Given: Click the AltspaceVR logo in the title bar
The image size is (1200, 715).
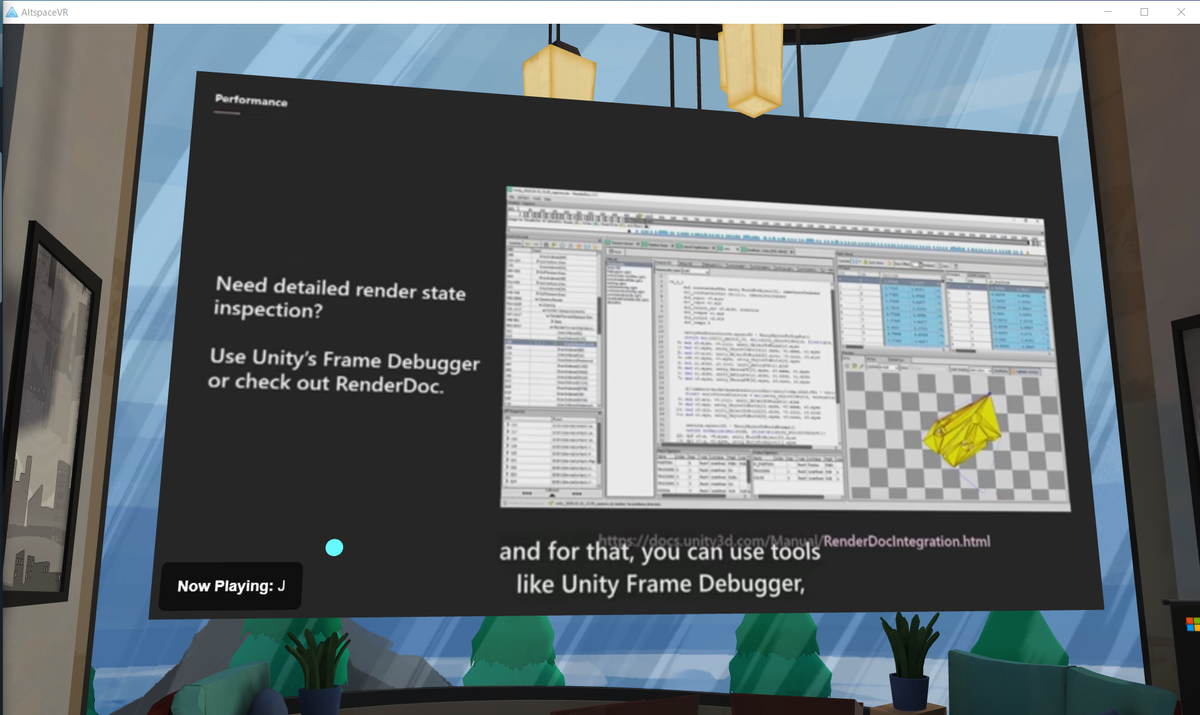Looking at the screenshot, I should (11, 11).
